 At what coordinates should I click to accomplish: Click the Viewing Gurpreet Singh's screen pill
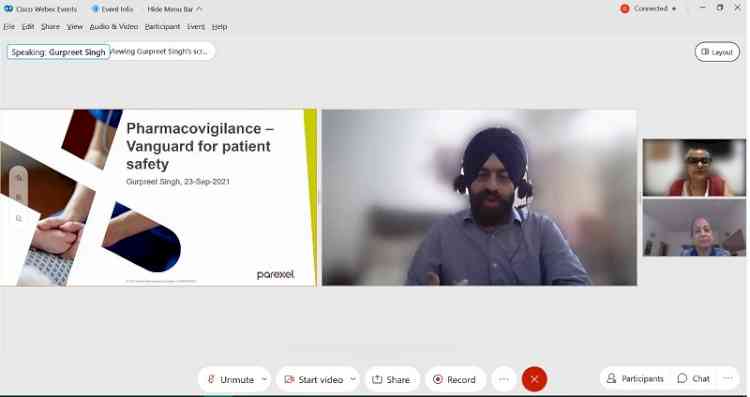pyautogui.click(x=163, y=51)
